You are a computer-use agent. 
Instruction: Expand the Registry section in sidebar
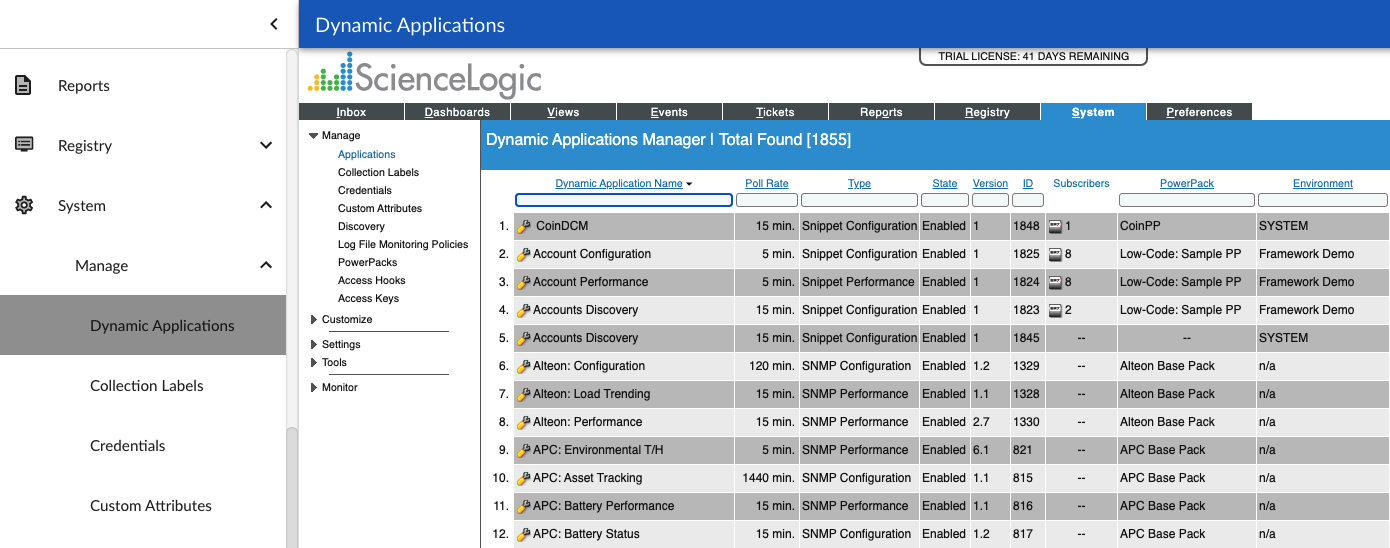coord(266,146)
